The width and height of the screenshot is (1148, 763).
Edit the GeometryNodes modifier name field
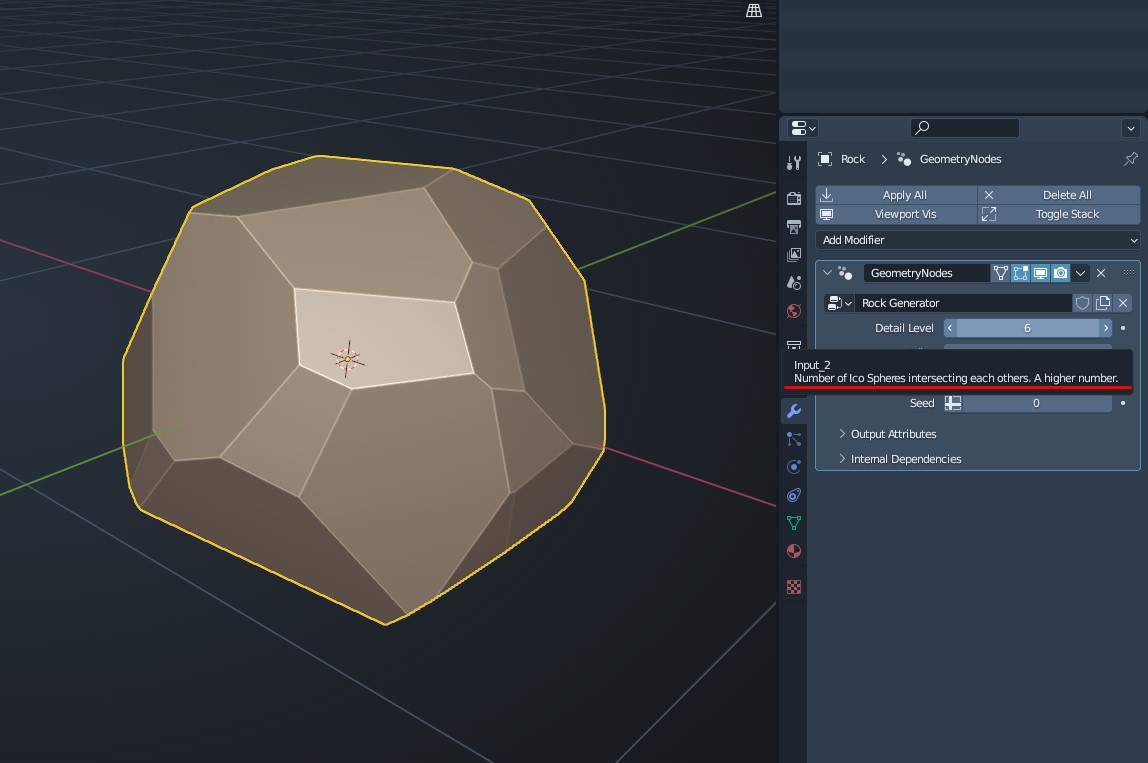pyautogui.click(x=926, y=273)
